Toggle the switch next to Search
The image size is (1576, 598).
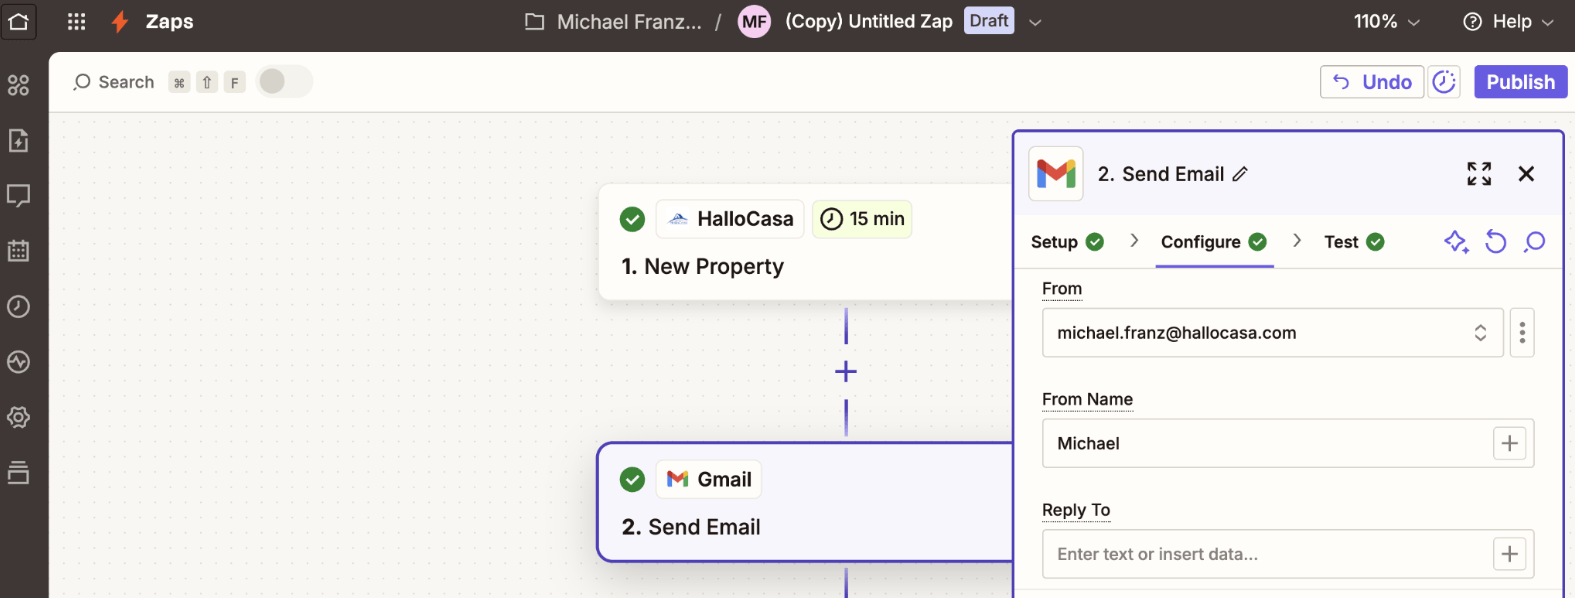(x=285, y=82)
